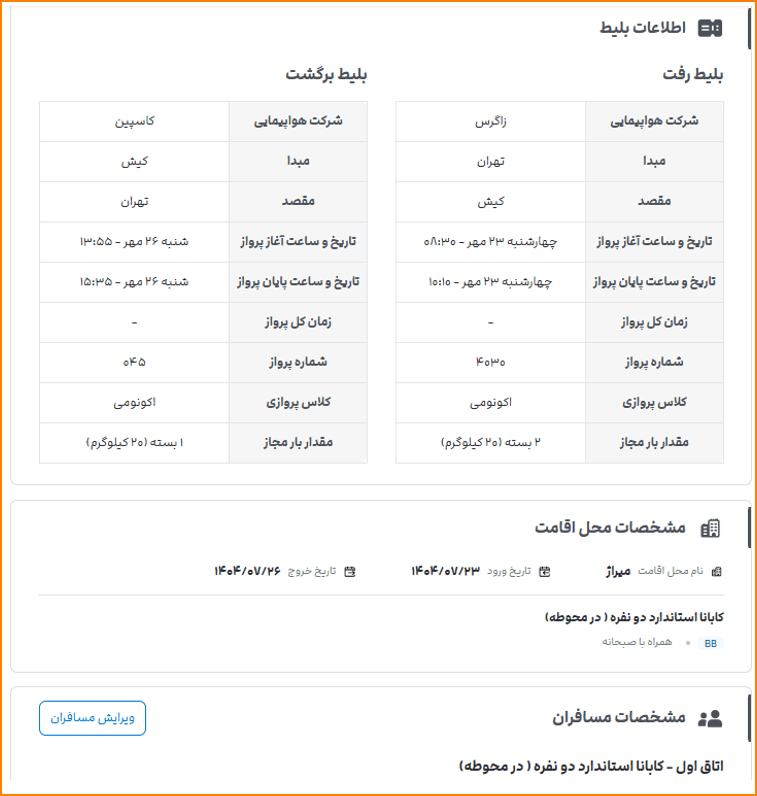Click the departure airline value زاگرس
This screenshot has height=796, width=757.
(x=490, y=121)
